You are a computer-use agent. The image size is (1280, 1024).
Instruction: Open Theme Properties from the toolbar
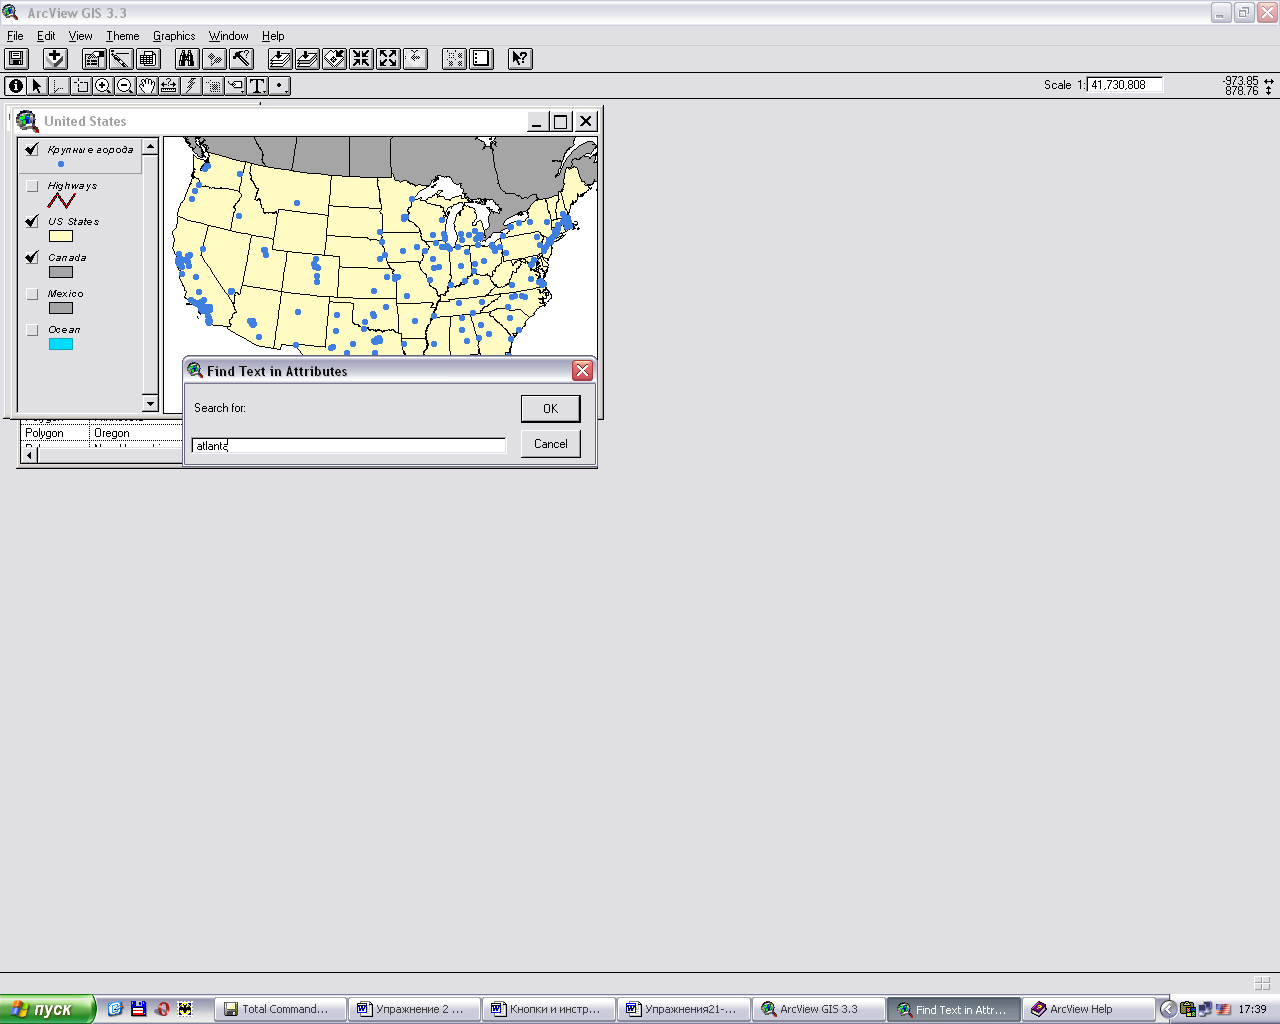click(94, 59)
